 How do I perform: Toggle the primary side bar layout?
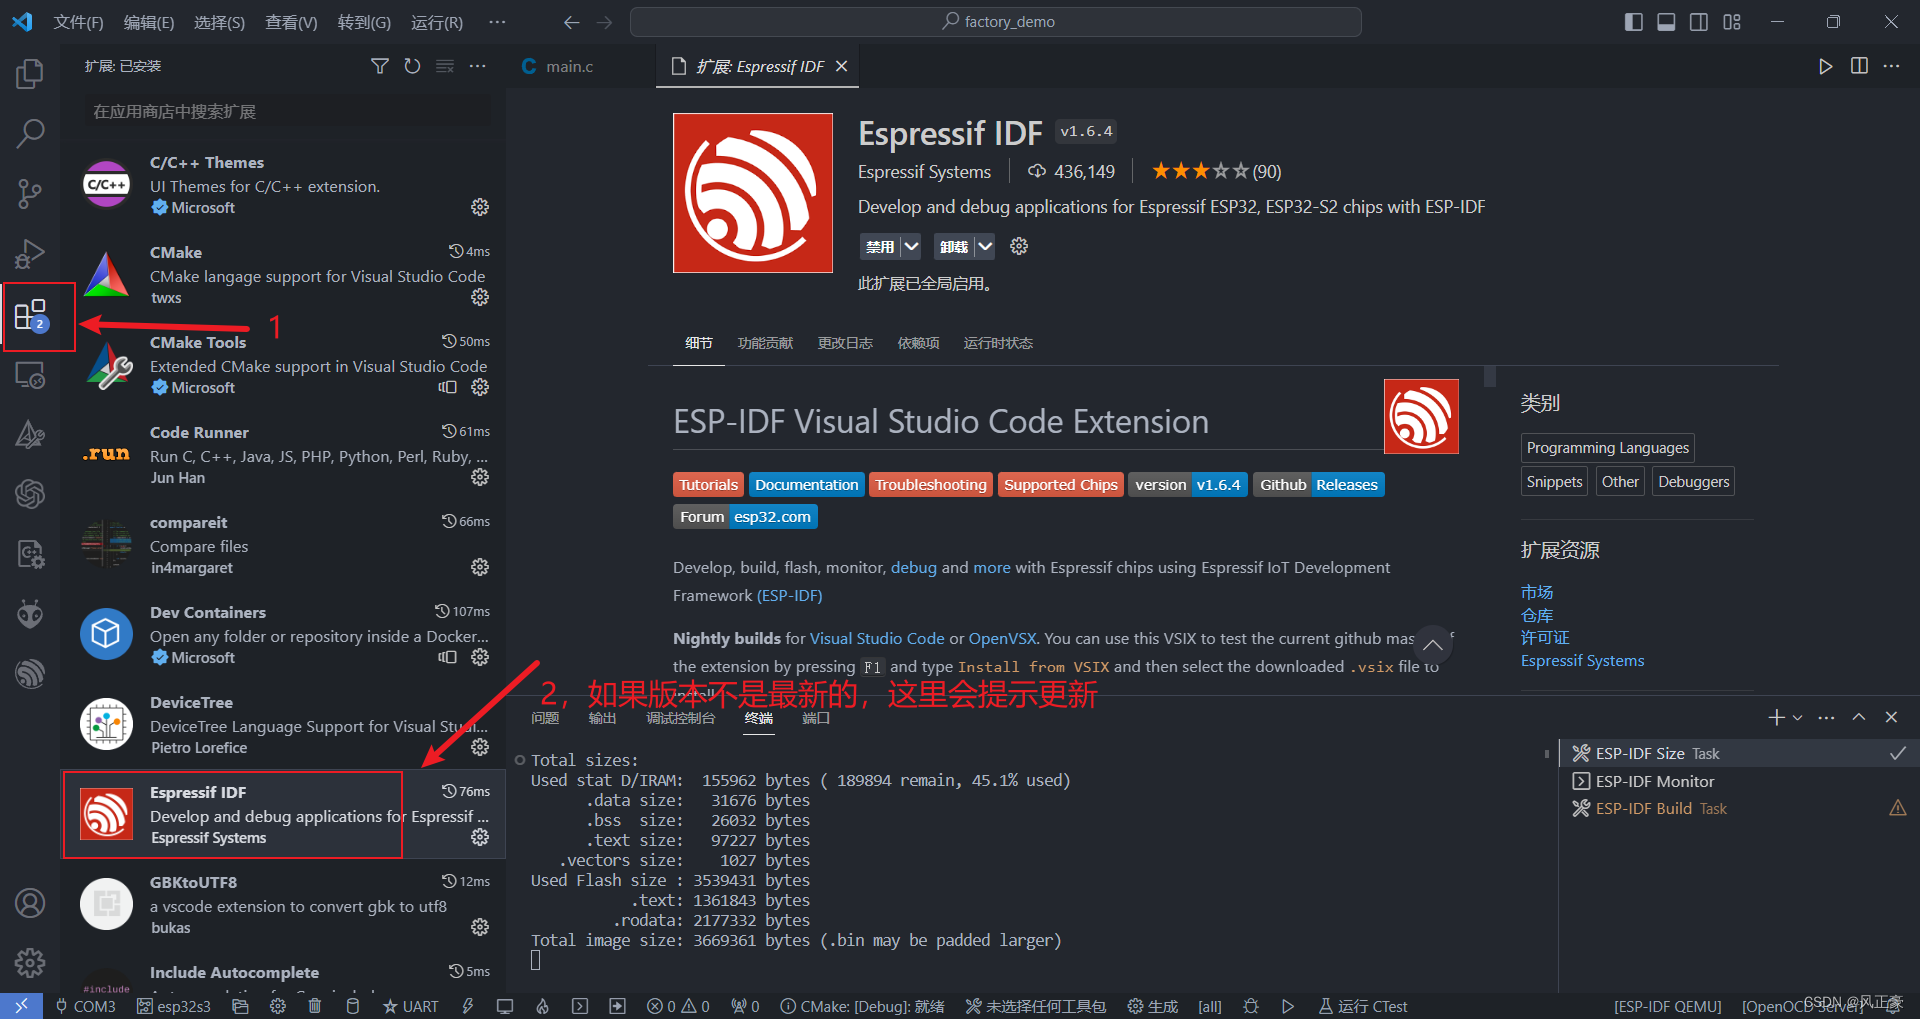coord(1634,22)
